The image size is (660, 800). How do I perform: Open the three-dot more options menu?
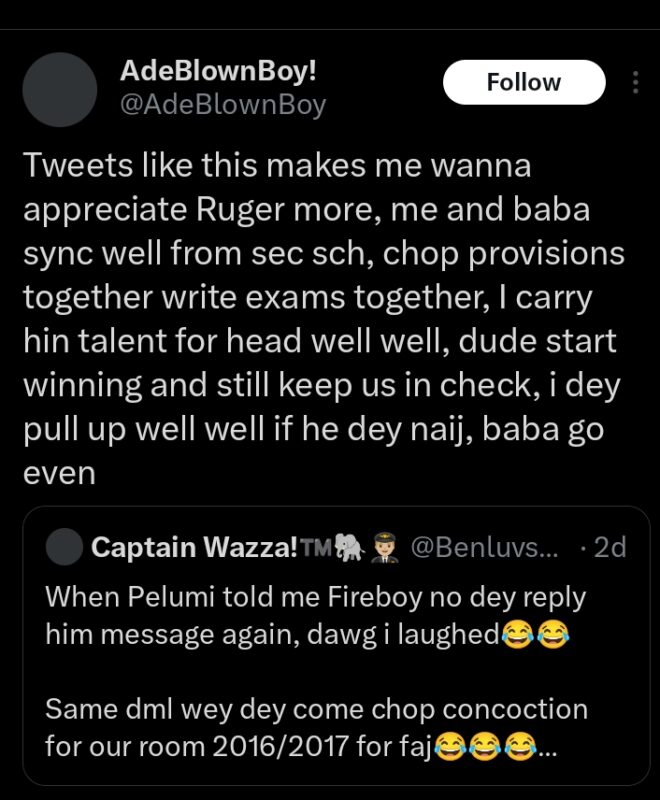pyautogui.click(x=636, y=83)
